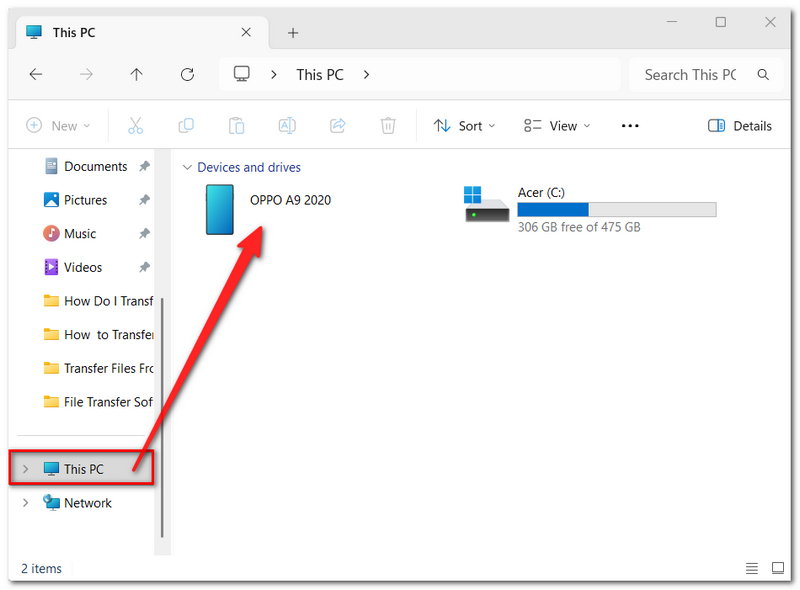Open Pictures in the sidebar
Viewport: 800px width, 590px height.
point(85,200)
